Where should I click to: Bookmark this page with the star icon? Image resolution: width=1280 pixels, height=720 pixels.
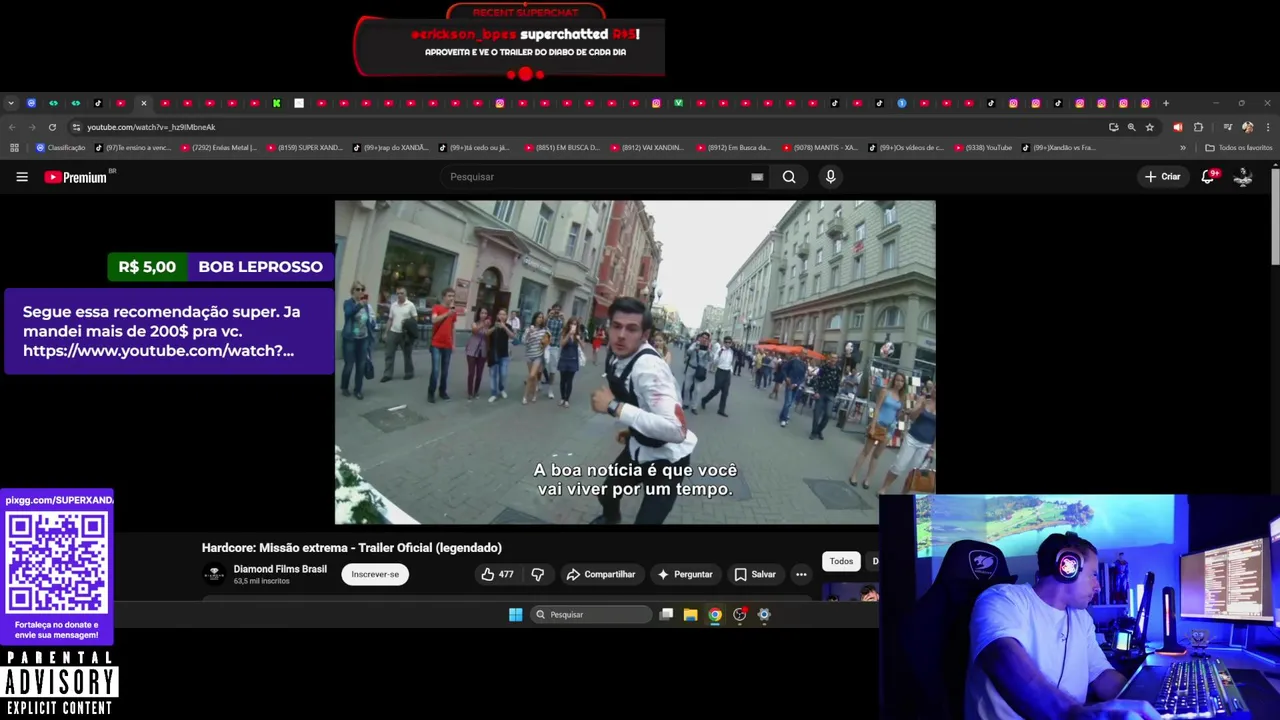(x=1150, y=127)
